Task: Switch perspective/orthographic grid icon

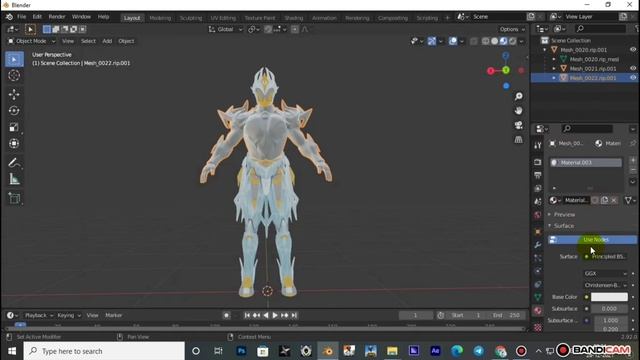Action: pos(518,140)
